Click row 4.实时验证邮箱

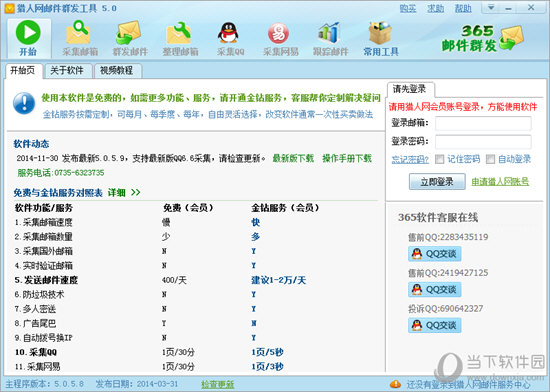43,265
